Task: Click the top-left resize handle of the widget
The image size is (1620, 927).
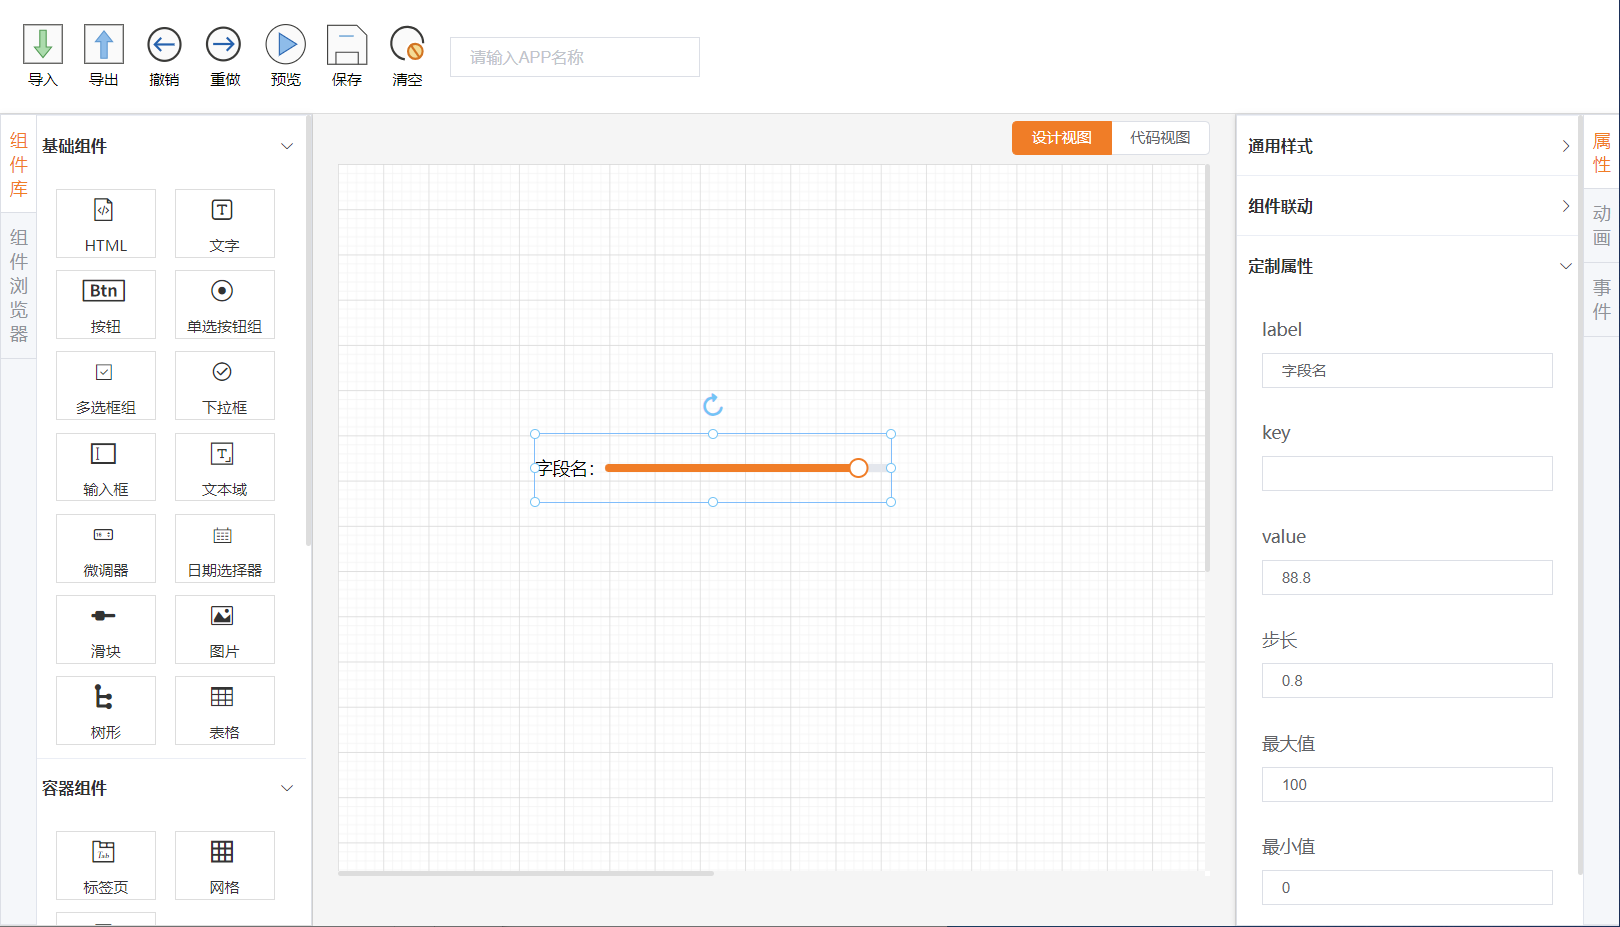Action: (x=535, y=434)
